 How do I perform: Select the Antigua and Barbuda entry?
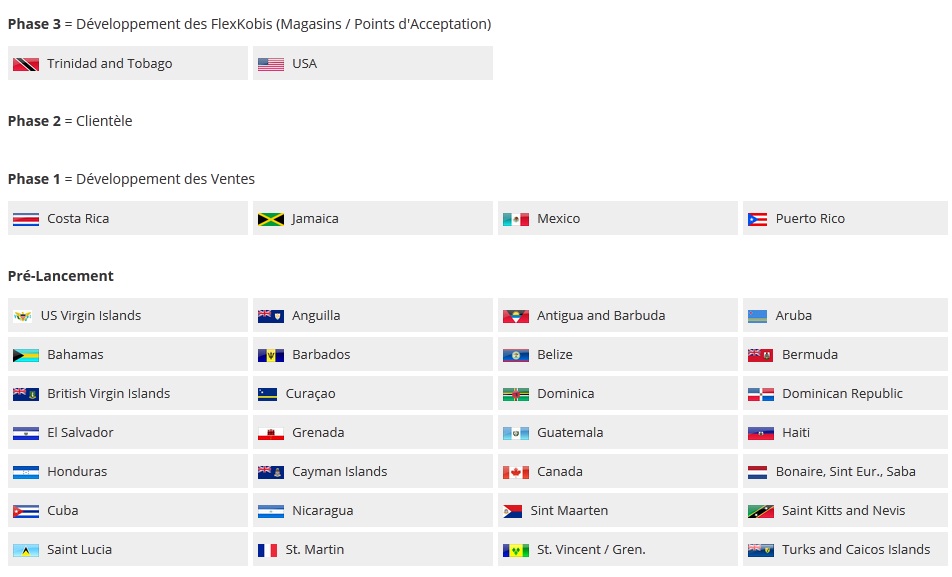pos(617,315)
